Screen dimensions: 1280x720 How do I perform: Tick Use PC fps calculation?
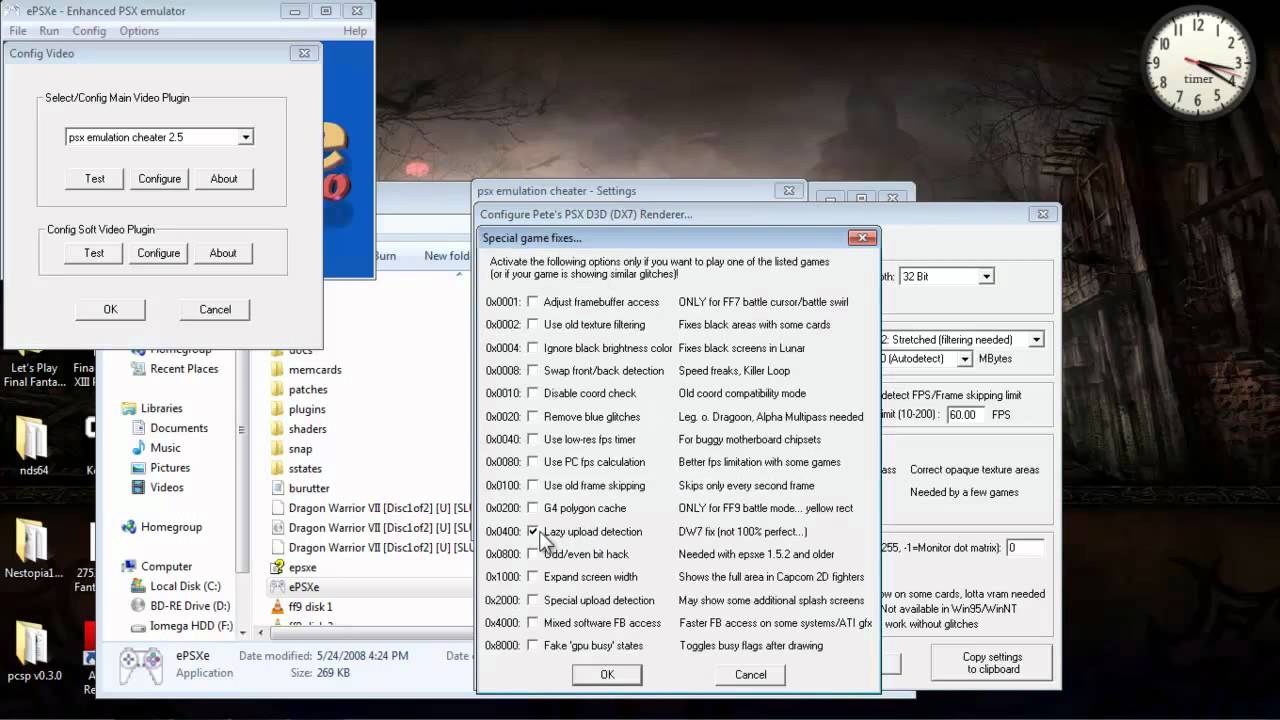coord(533,462)
